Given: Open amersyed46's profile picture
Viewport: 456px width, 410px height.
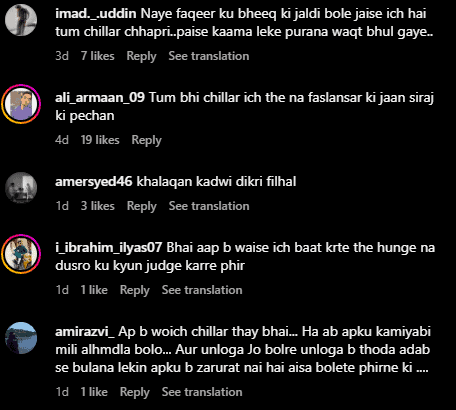Looking at the screenshot, I should click(21, 188).
